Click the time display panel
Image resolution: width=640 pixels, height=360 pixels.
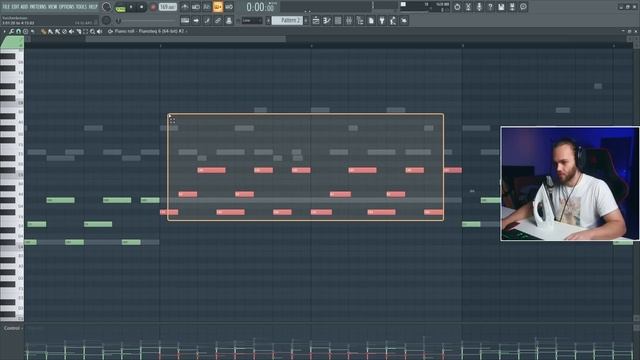(260, 7)
